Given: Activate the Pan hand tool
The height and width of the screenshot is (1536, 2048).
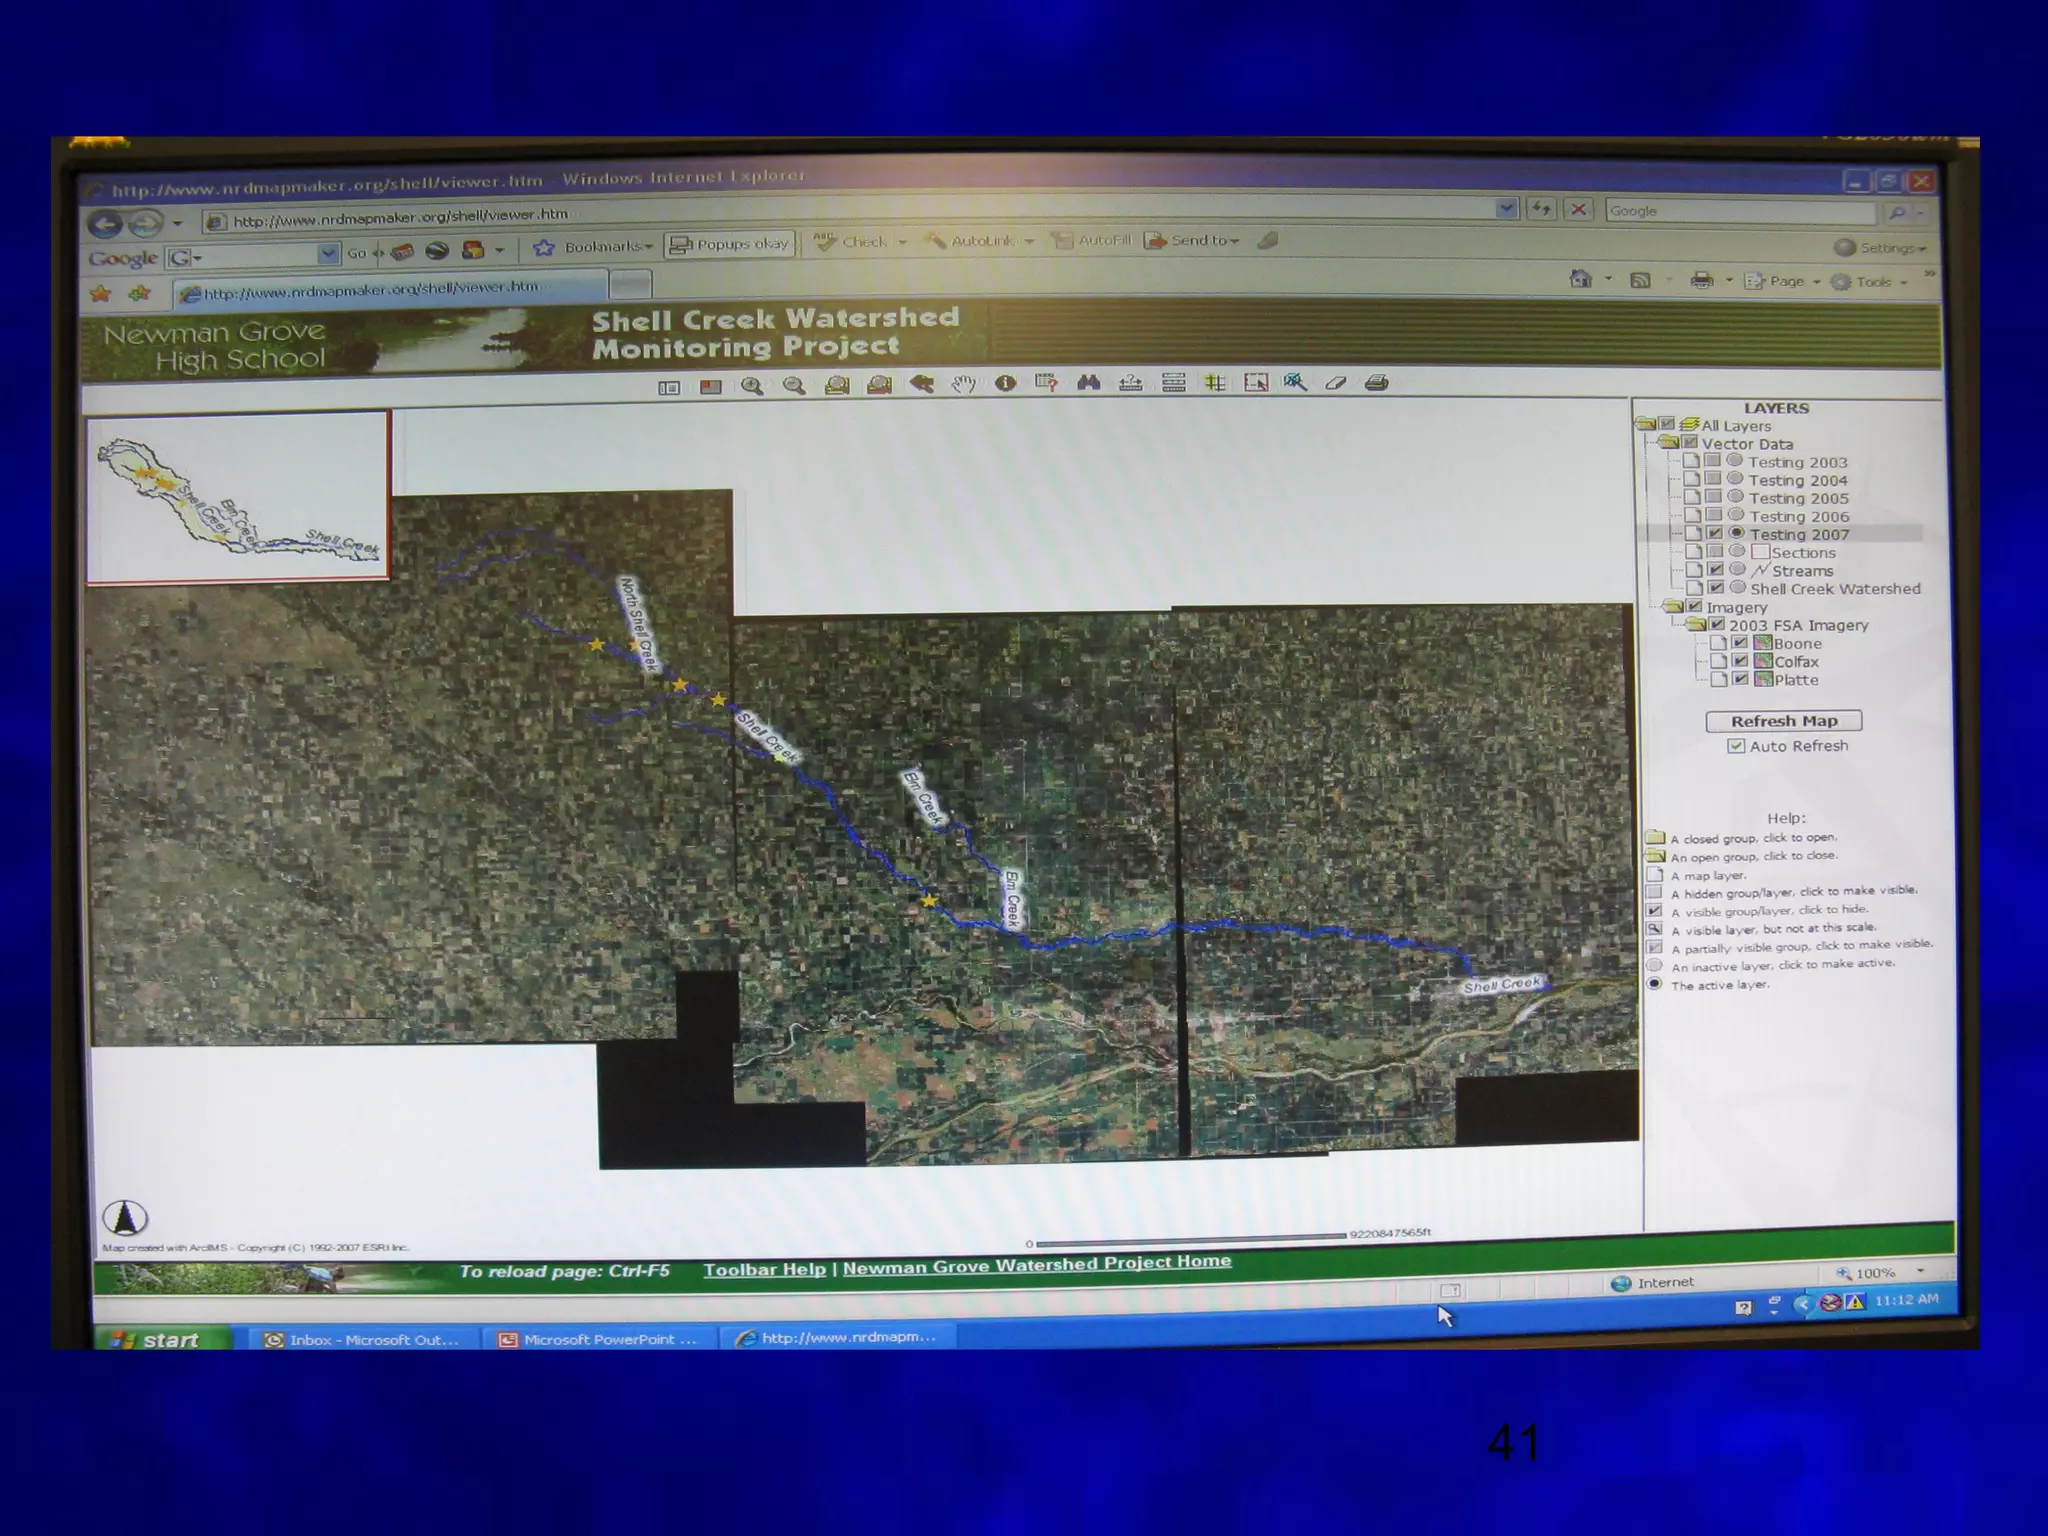Looking at the screenshot, I should [x=963, y=384].
